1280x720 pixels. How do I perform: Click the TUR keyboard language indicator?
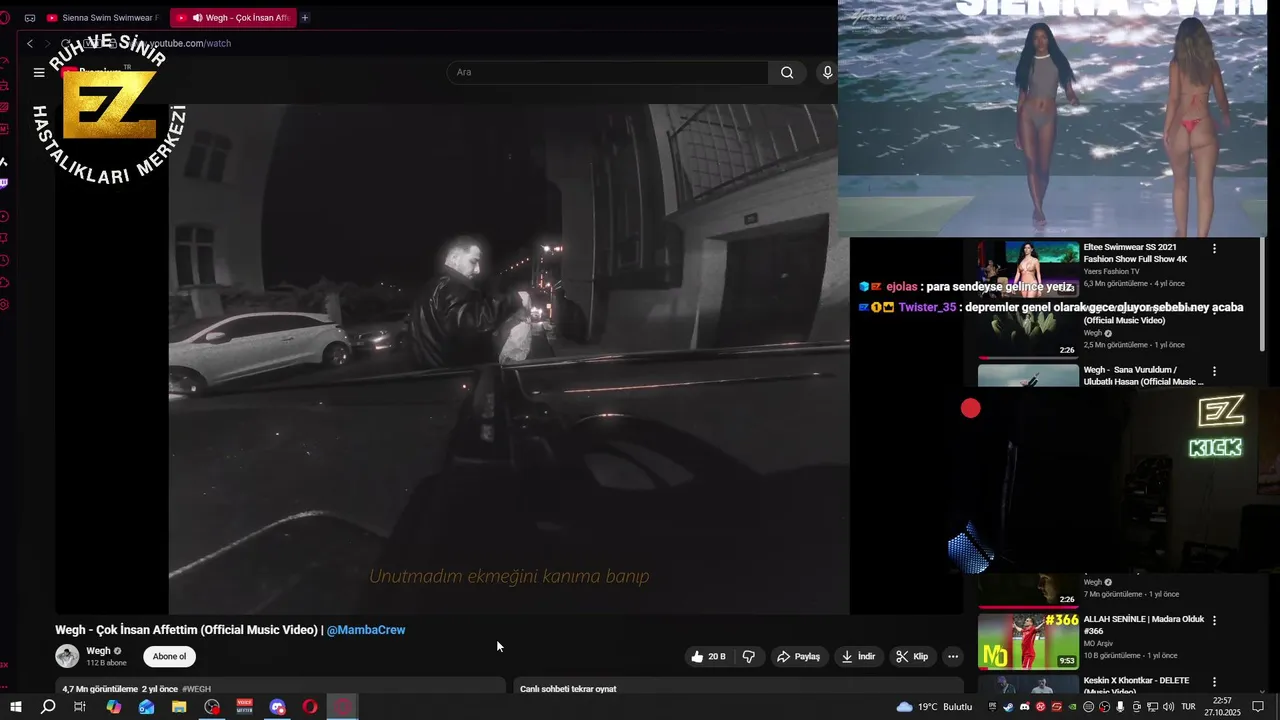coord(1188,707)
